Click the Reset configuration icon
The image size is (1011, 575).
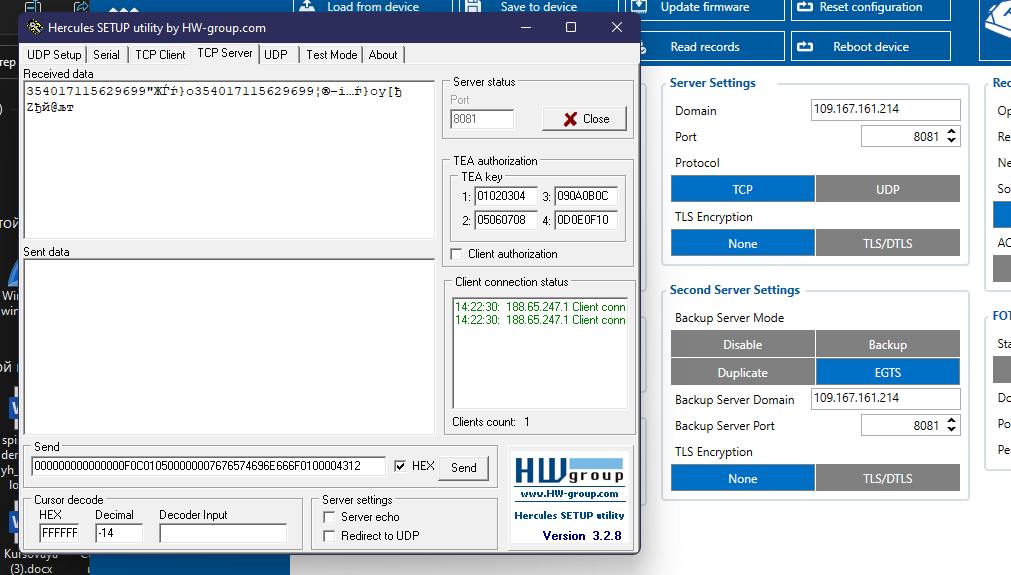pos(804,7)
